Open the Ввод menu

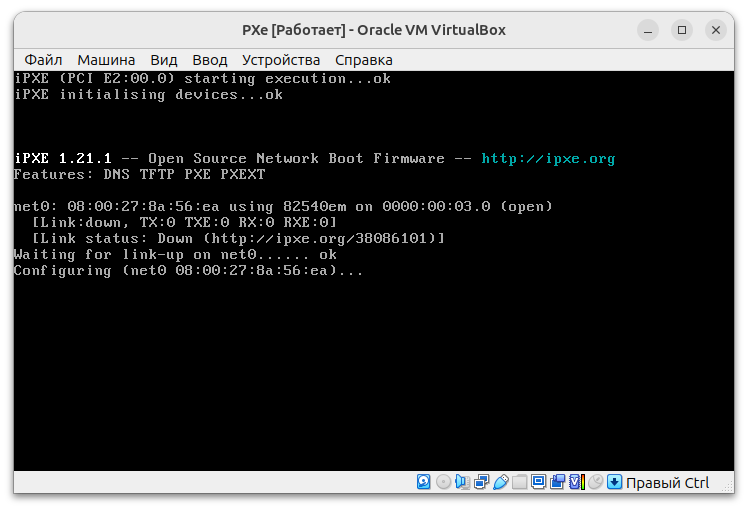[x=209, y=60]
